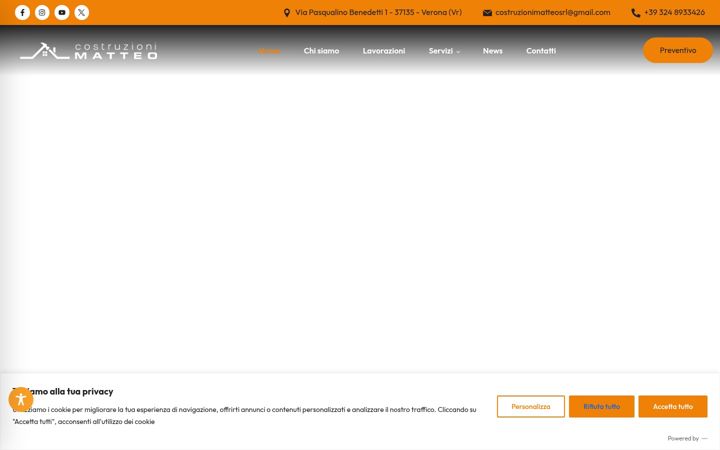
Task: Open the YouTube social icon
Action: (62, 12)
